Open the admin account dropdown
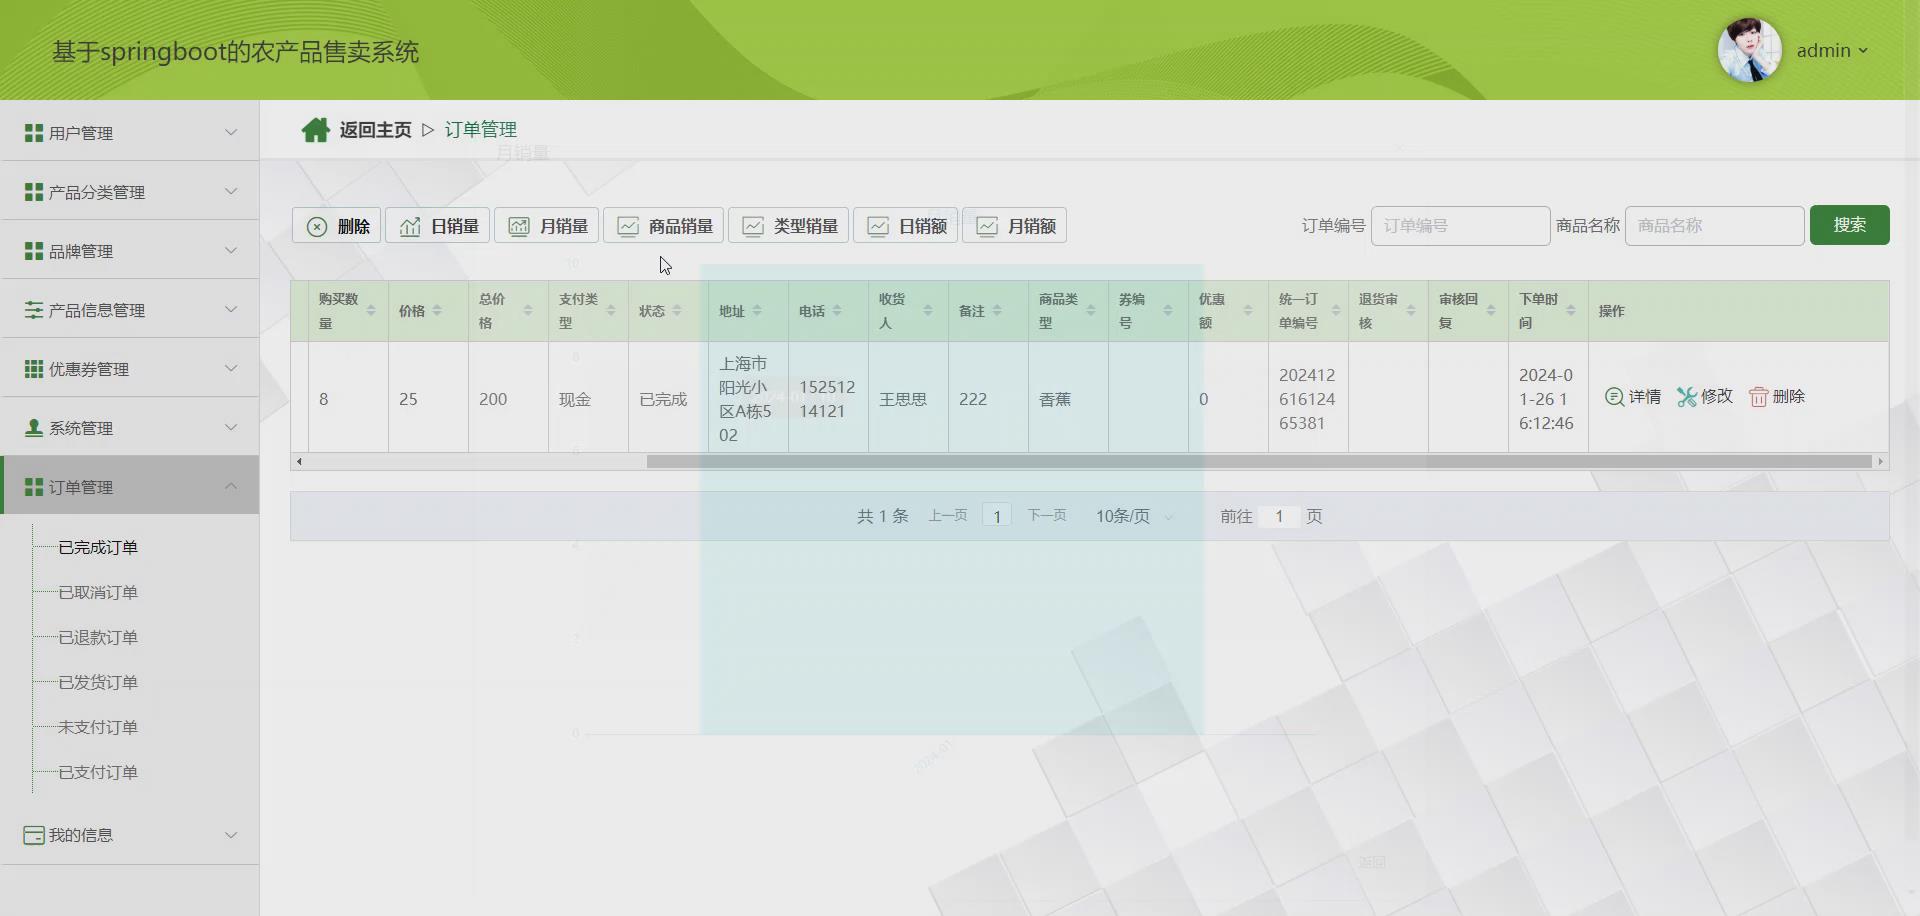Screen dimensions: 1920x916 pos(1833,50)
